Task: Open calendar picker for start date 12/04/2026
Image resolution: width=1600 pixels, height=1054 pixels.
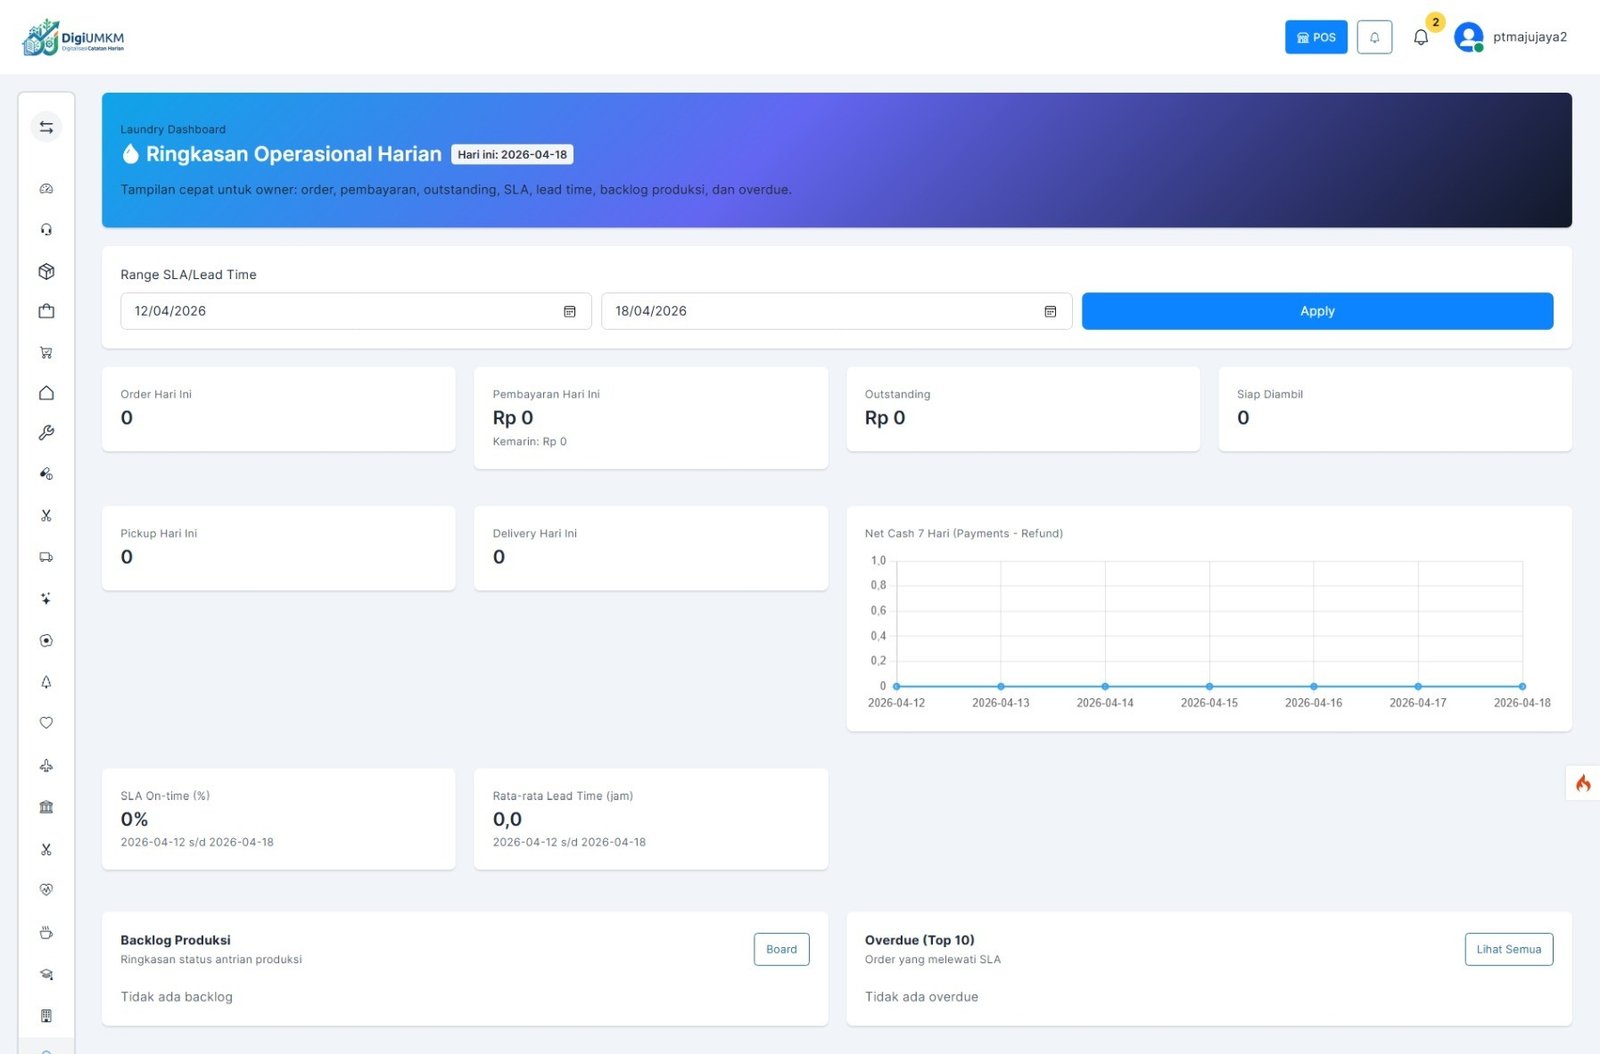Action: coord(569,311)
